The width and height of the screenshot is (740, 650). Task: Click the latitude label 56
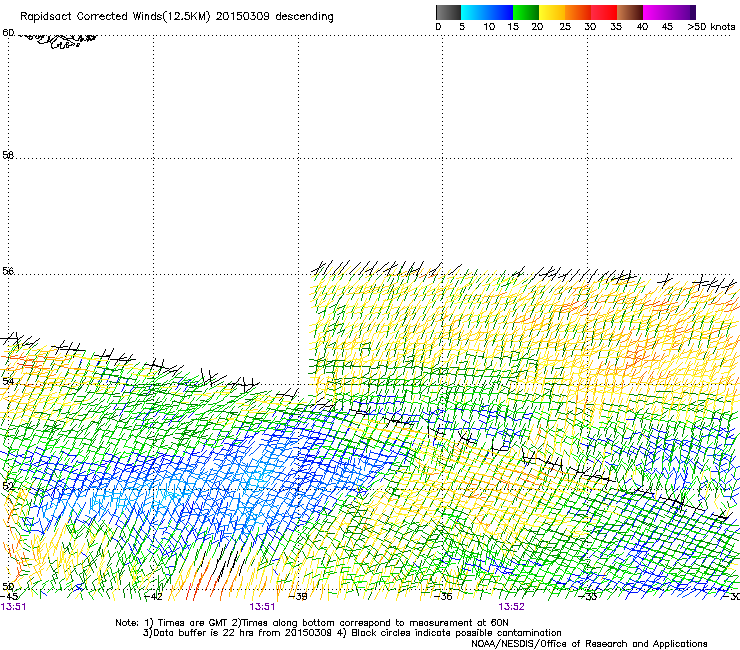coord(8,271)
